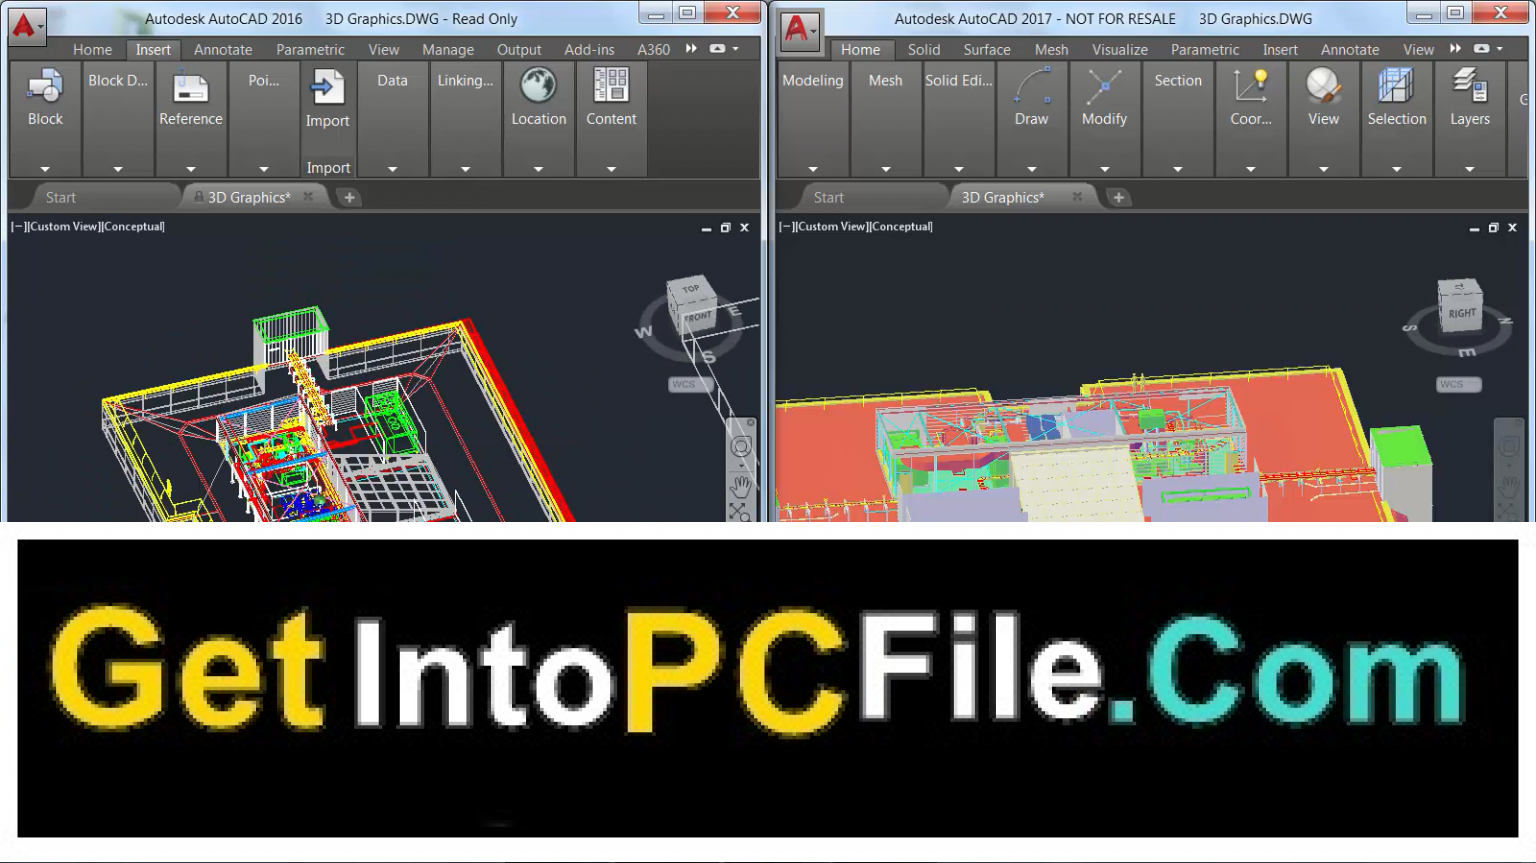Click the Block icon in AutoCAD 2016
The height and width of the screenshot is (863, 1536).
click(x=45, y=87)
